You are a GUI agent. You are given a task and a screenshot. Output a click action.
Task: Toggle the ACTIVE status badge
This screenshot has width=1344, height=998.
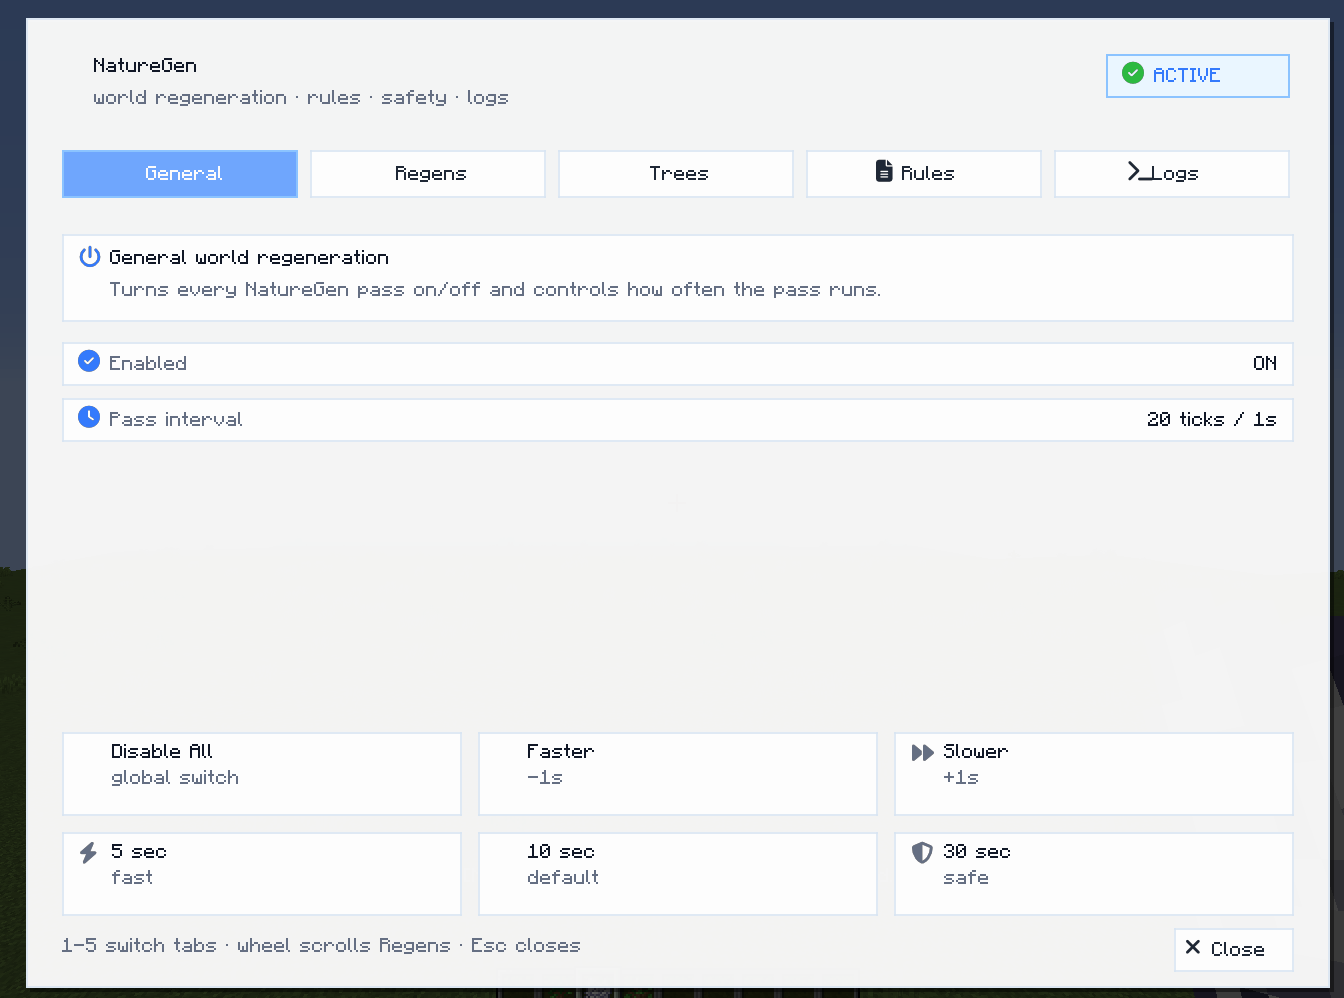(x=1198, y=76)
